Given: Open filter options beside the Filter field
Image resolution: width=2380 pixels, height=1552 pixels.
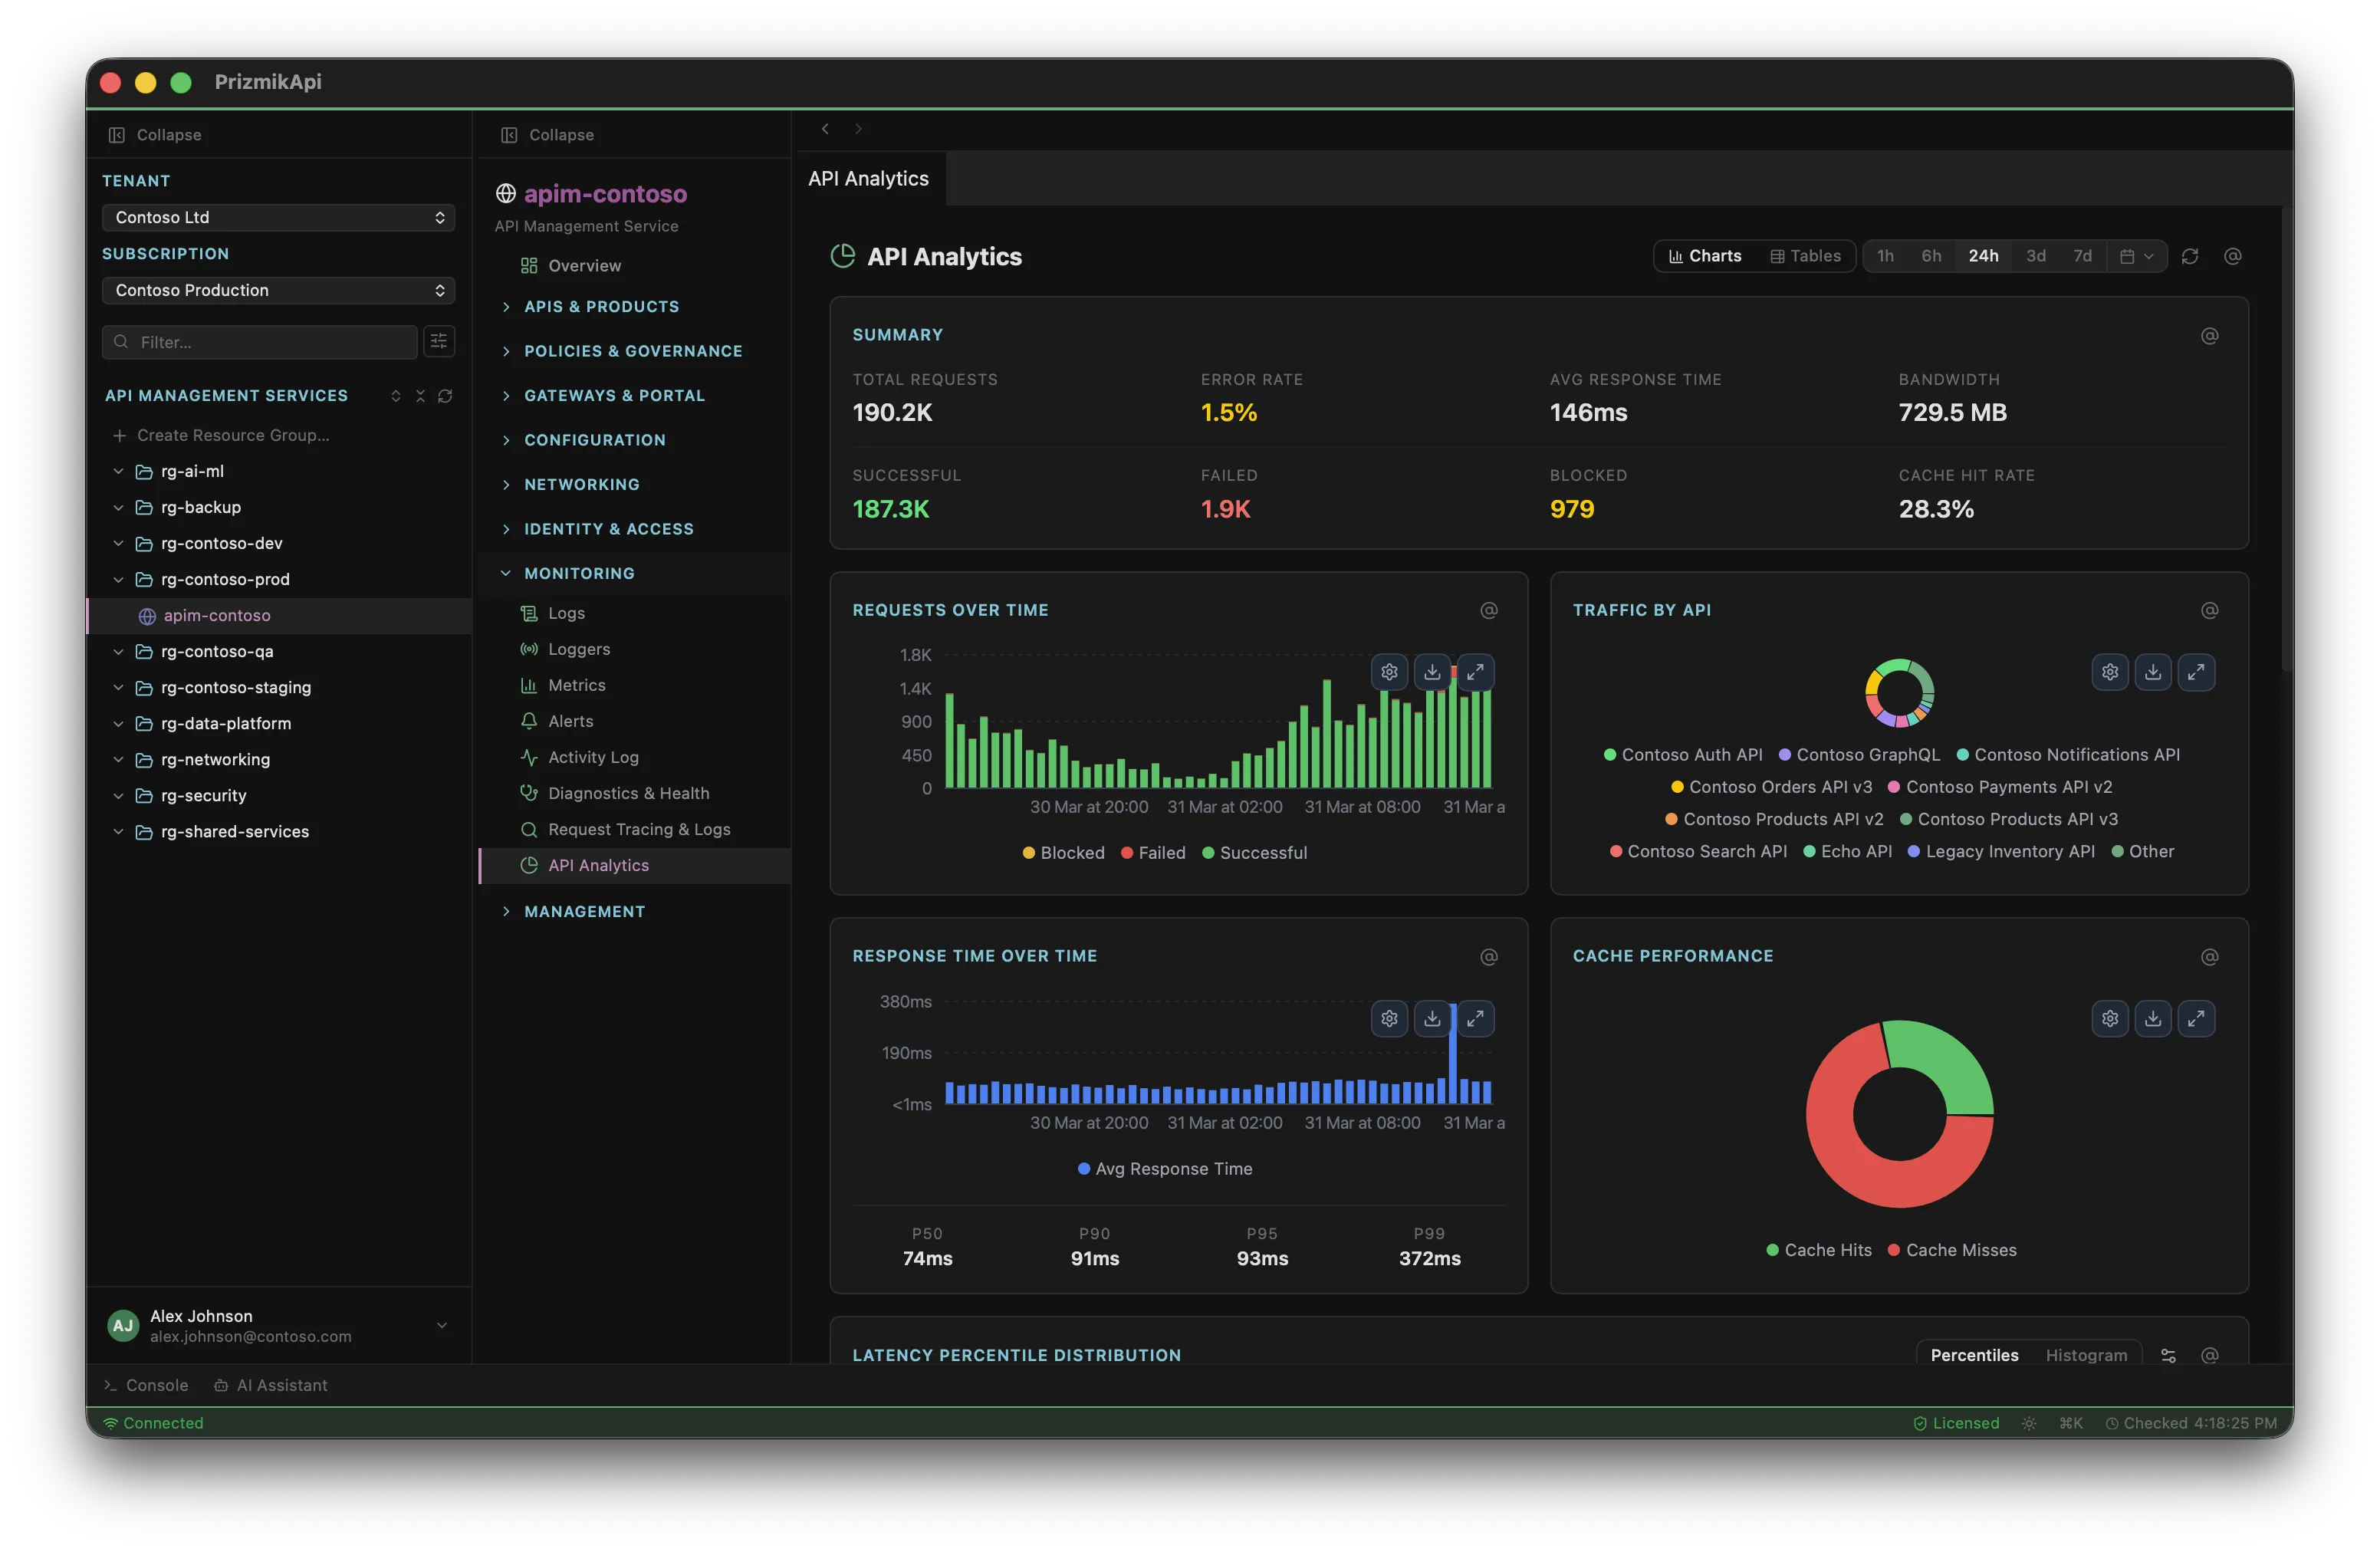Looking at the screenshot, I should tap(439, 341).
